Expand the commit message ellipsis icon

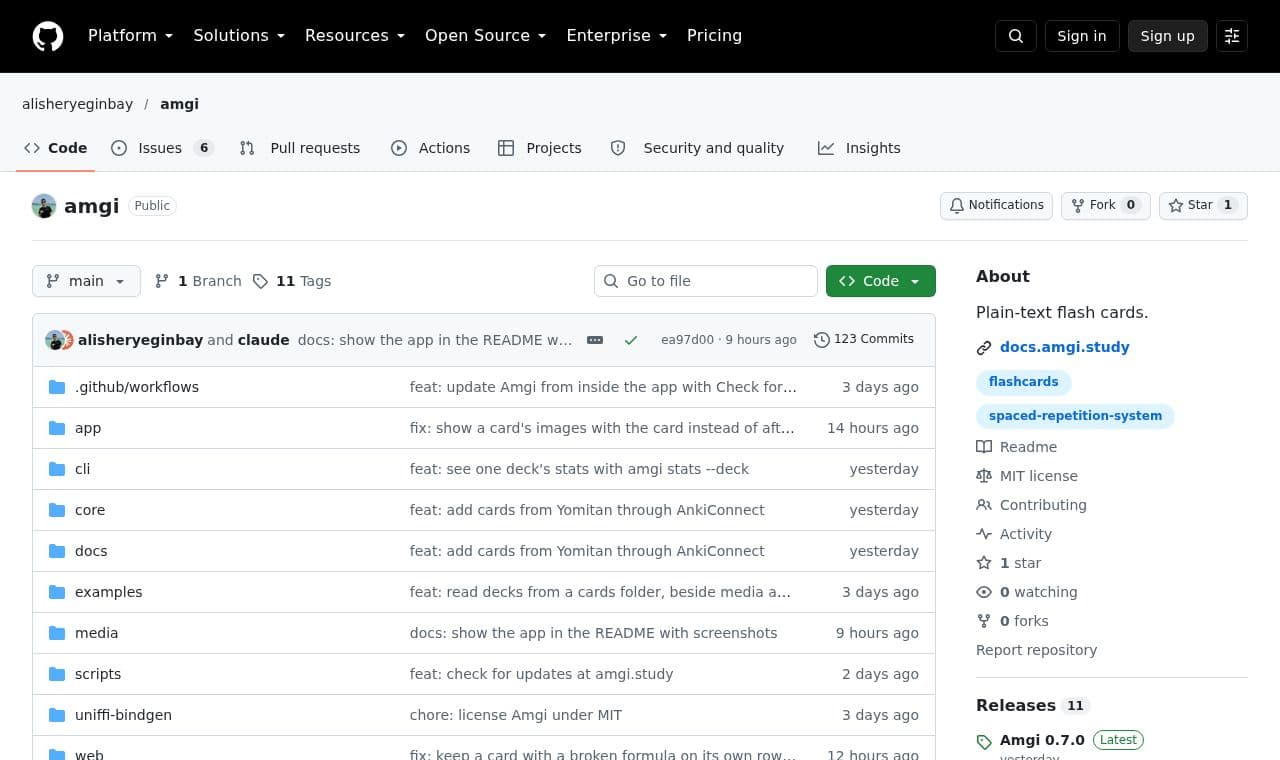(x=595, y=340)
